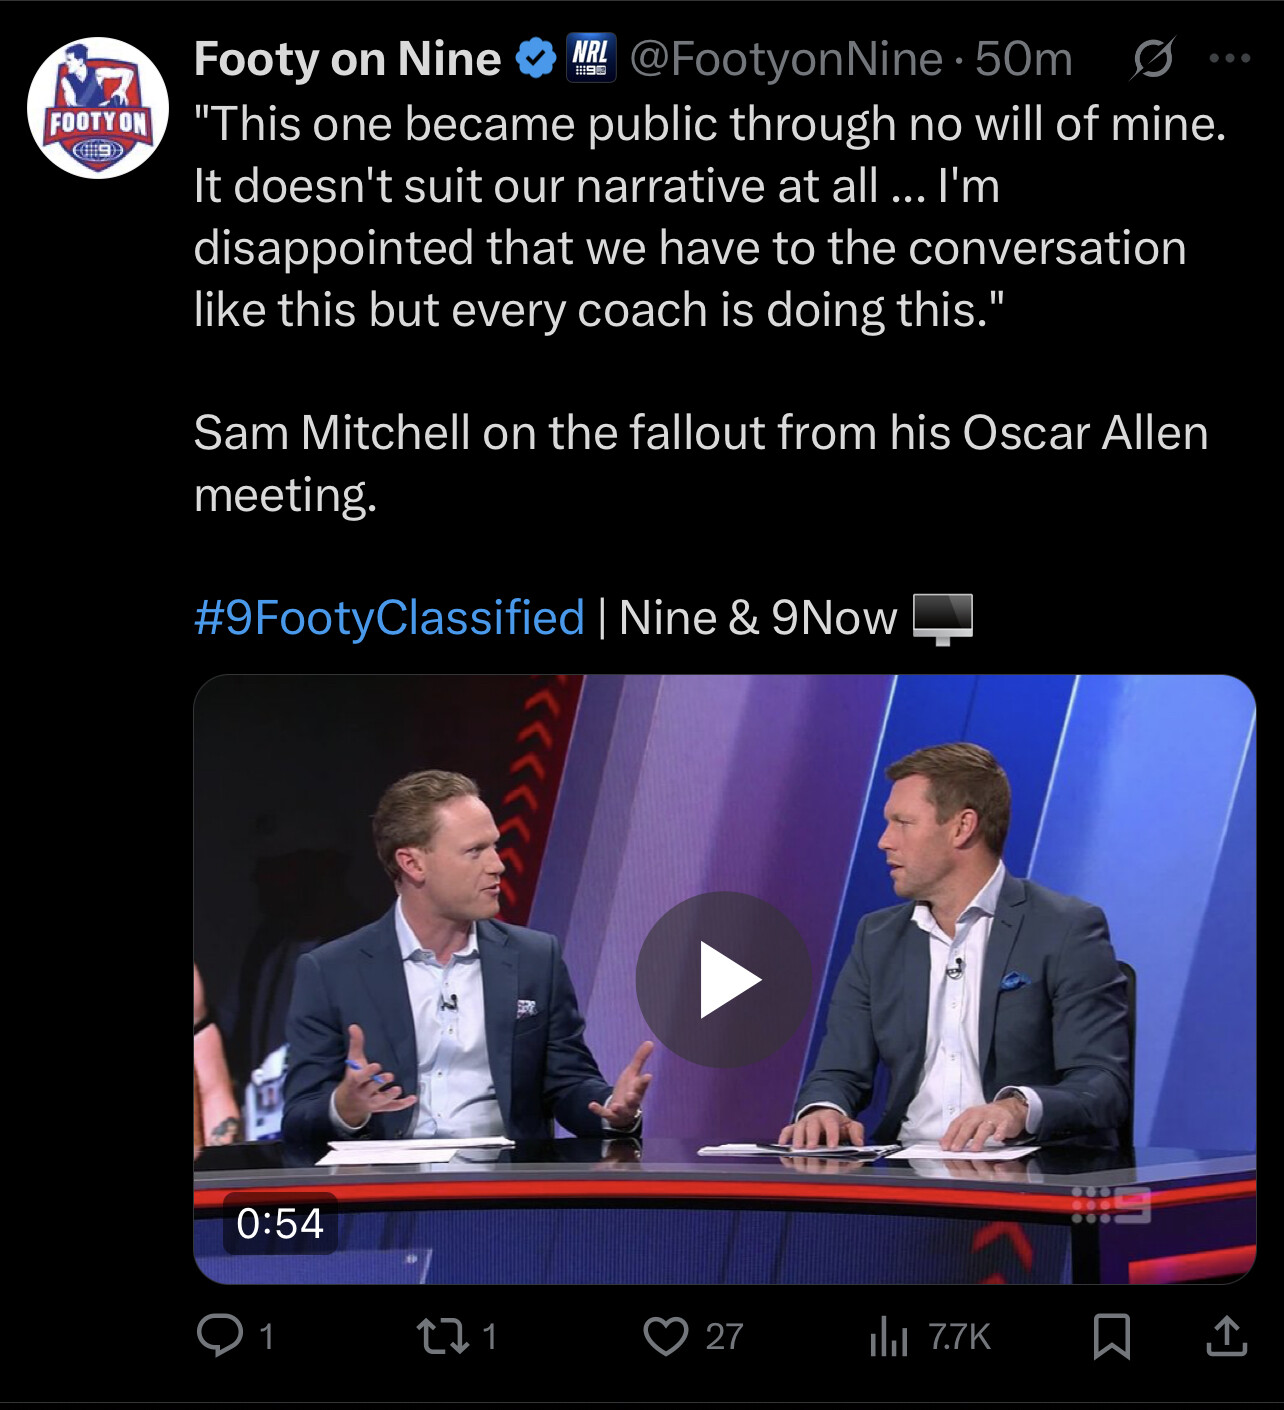Open the Footy on Nine profile avatar
Viewport: 1284px width, 1410px height.
coord(98,108)
